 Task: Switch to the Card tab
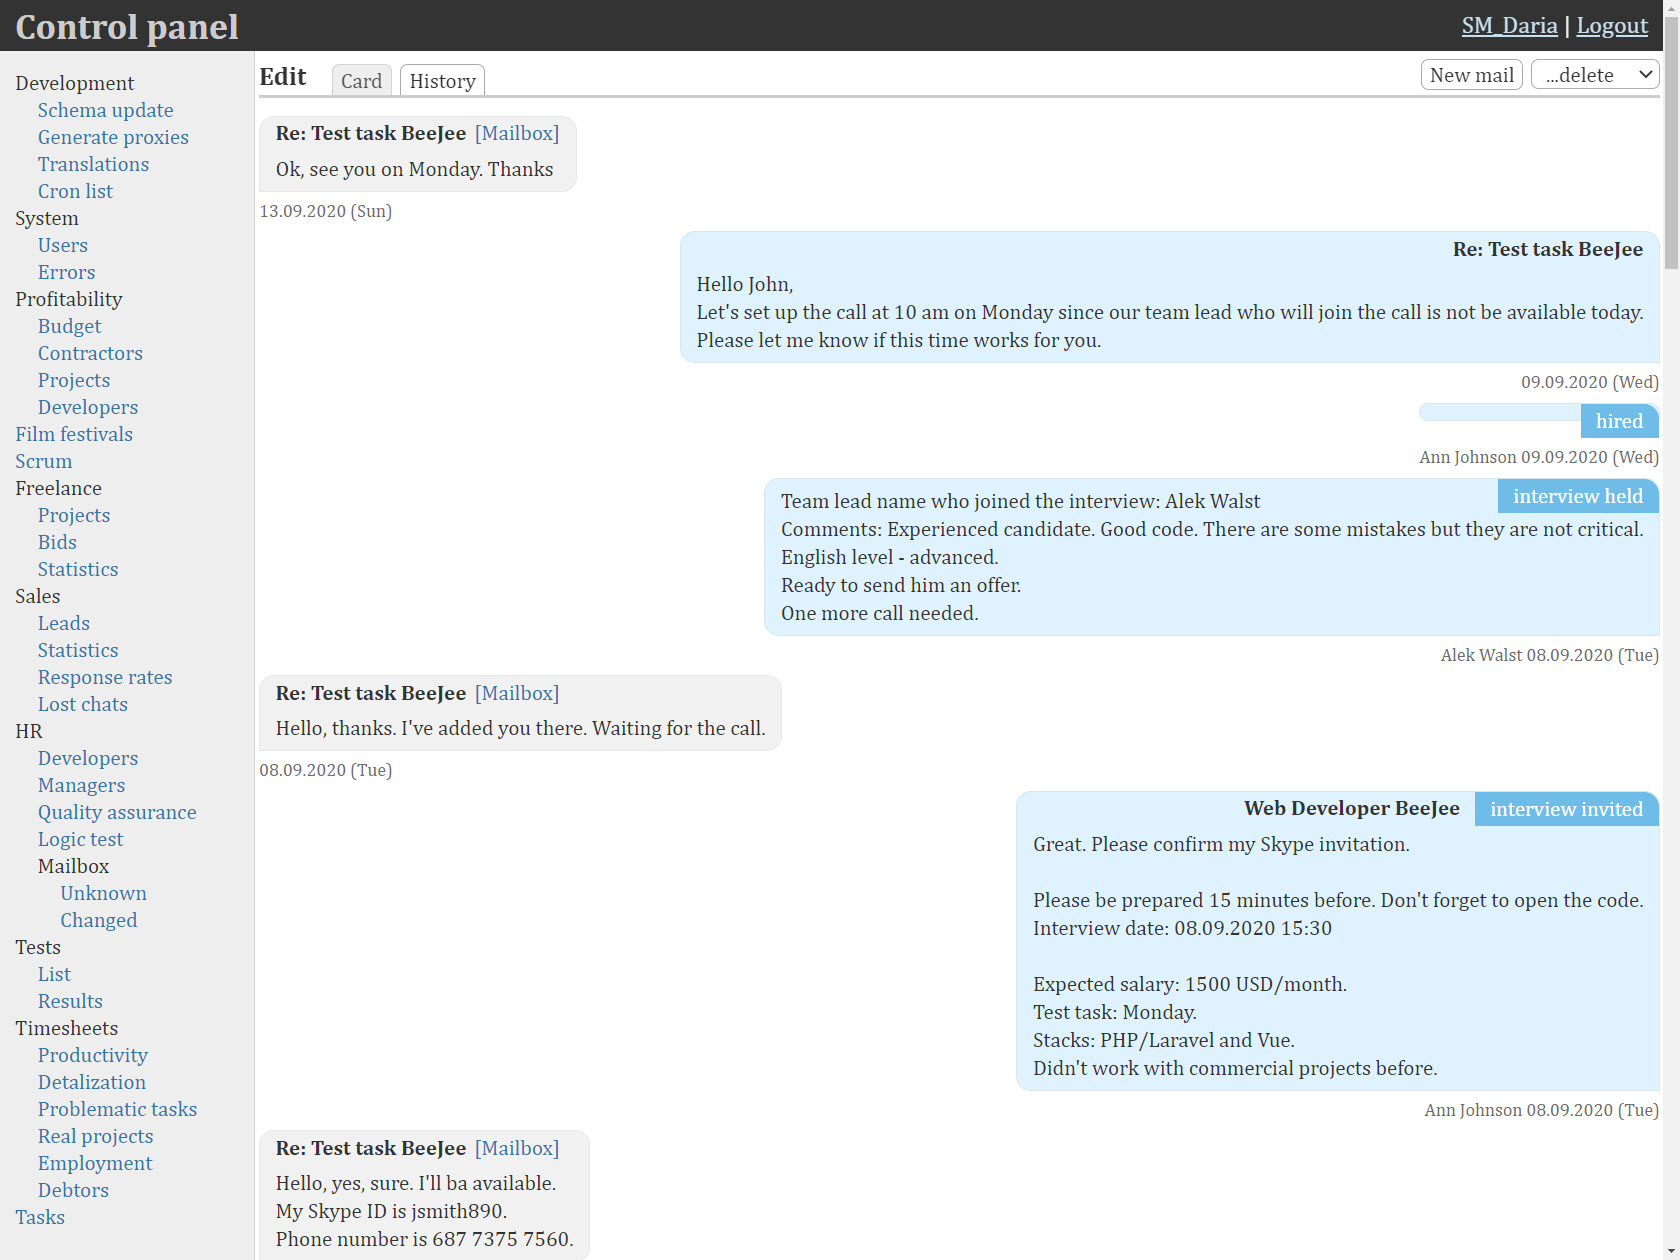[x=361, y=81]
